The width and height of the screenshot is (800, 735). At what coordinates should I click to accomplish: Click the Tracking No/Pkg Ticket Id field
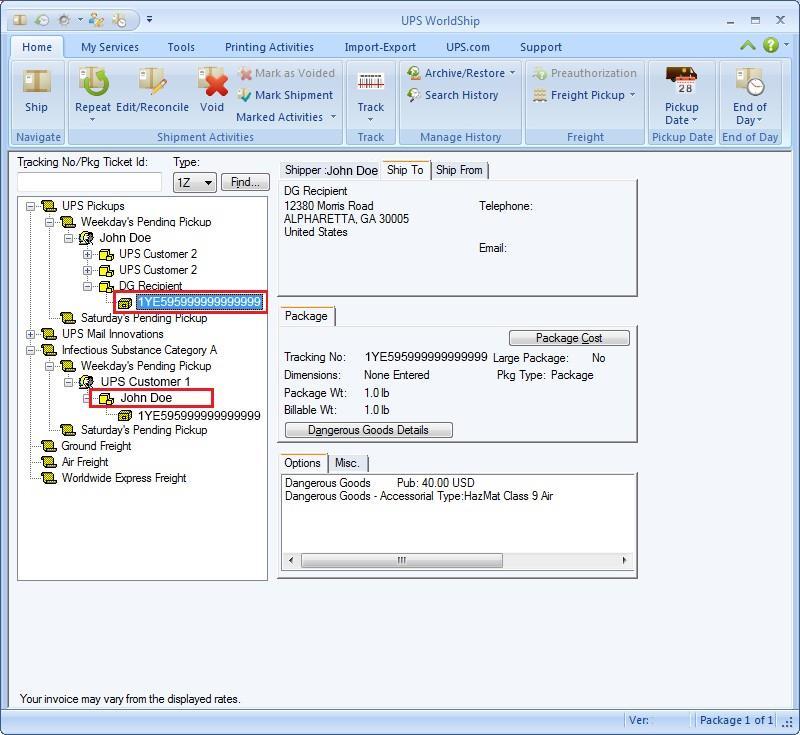pos(90,182)
